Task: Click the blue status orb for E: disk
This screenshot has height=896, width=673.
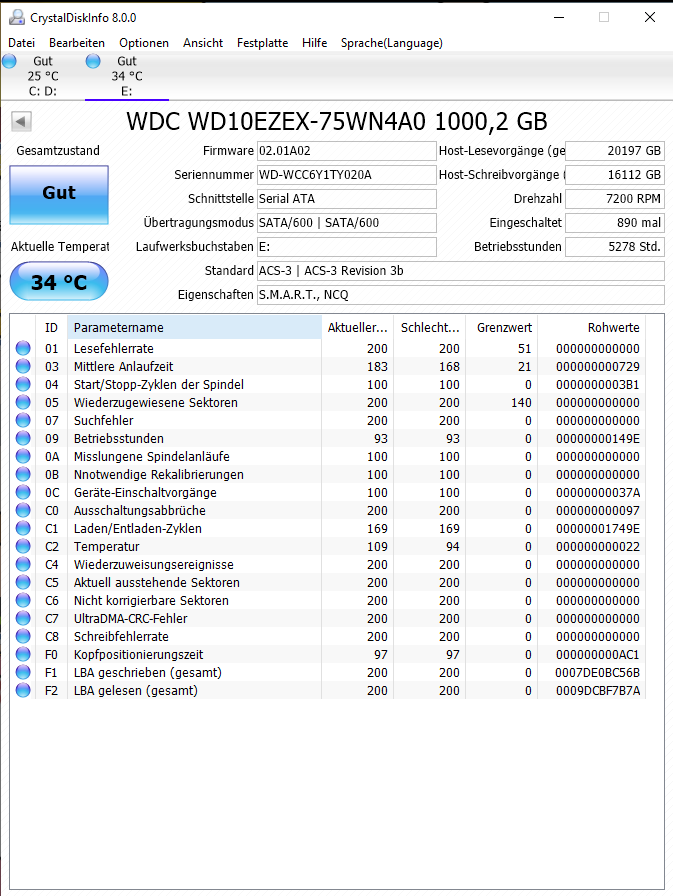Action: click(93, 61)
